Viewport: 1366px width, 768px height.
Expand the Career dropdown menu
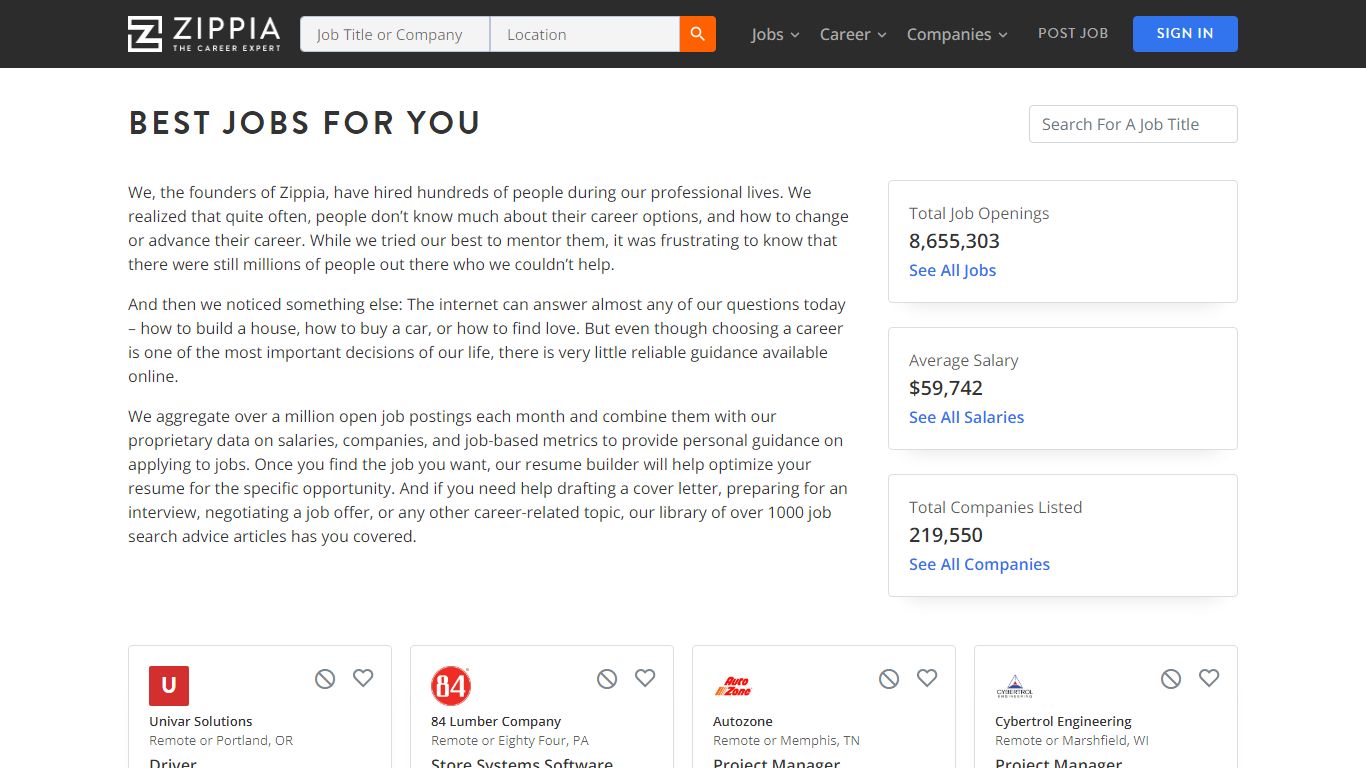[853, 34]
